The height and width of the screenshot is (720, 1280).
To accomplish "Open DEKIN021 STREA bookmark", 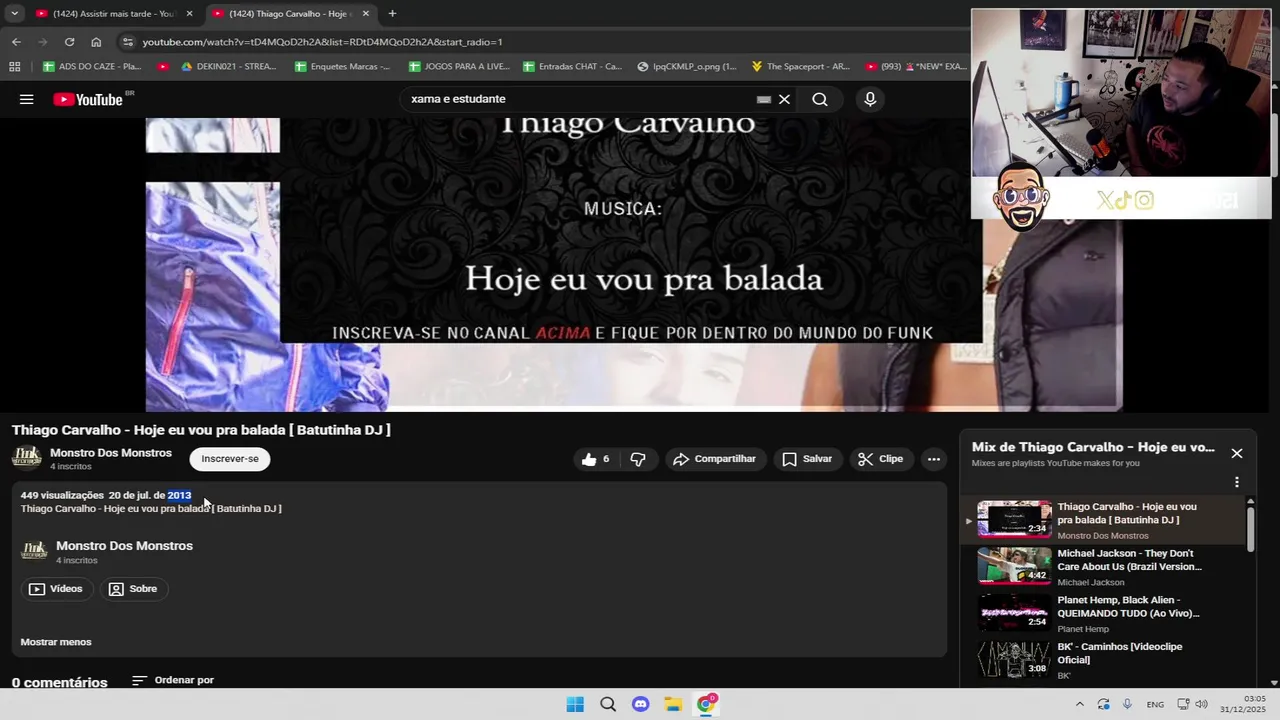I will 228,67.
